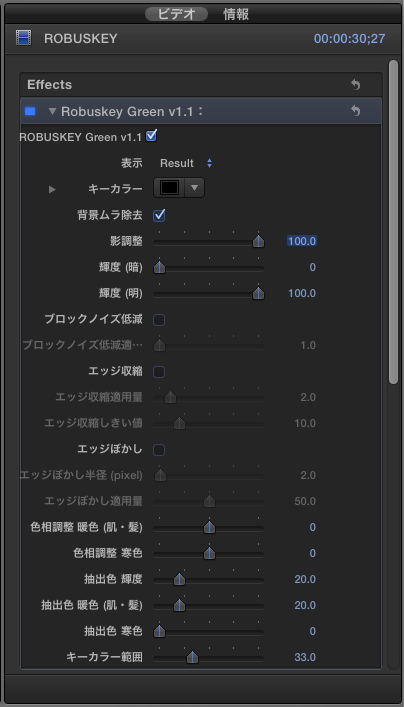Screen dimensions: 404x707
Task: Click the Effects section header
Action: [x=201, y=85]
